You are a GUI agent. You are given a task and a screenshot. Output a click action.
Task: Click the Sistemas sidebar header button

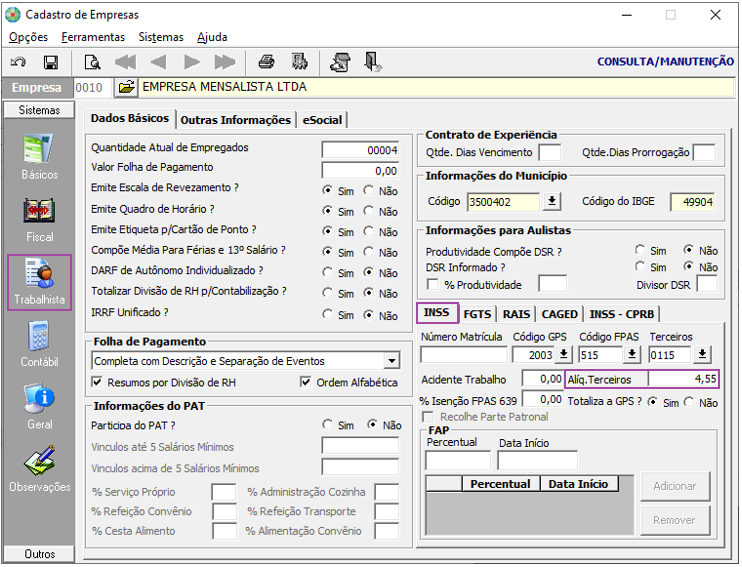pos(39,110)
